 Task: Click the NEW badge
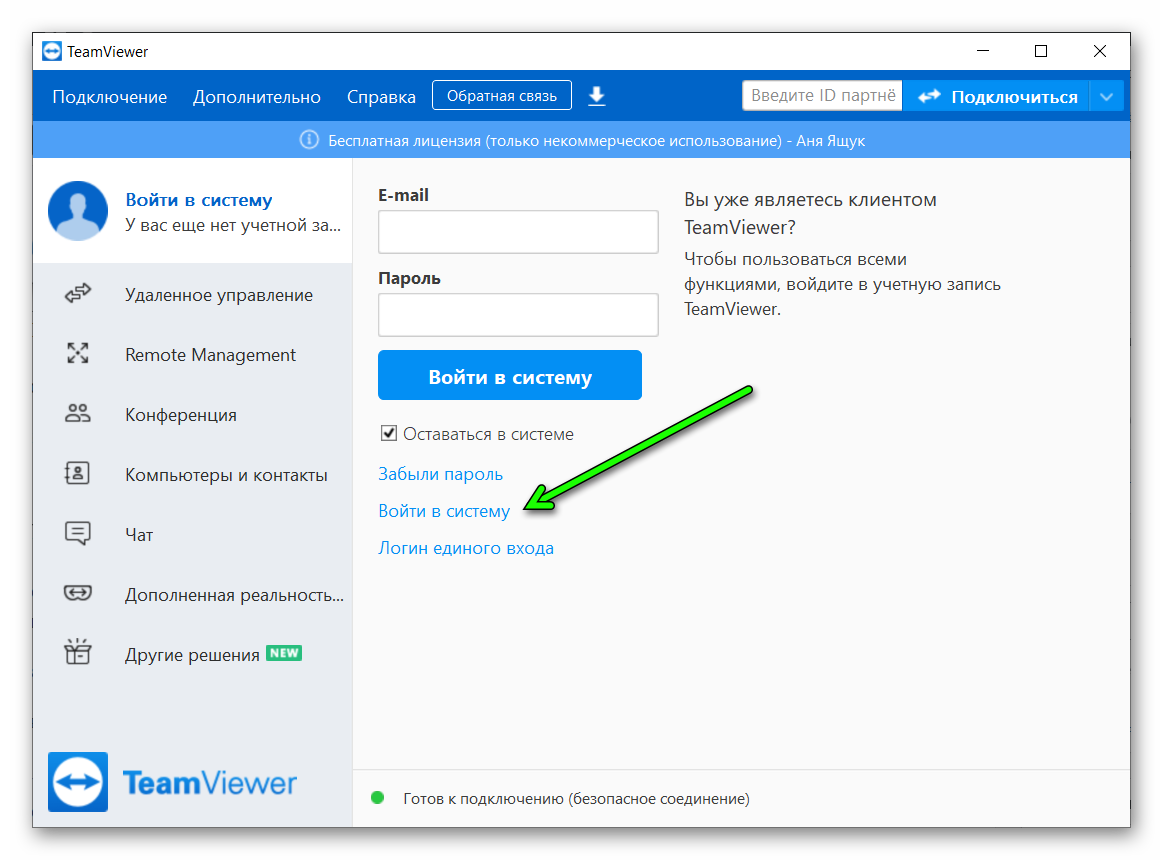(x=284, y=653)
